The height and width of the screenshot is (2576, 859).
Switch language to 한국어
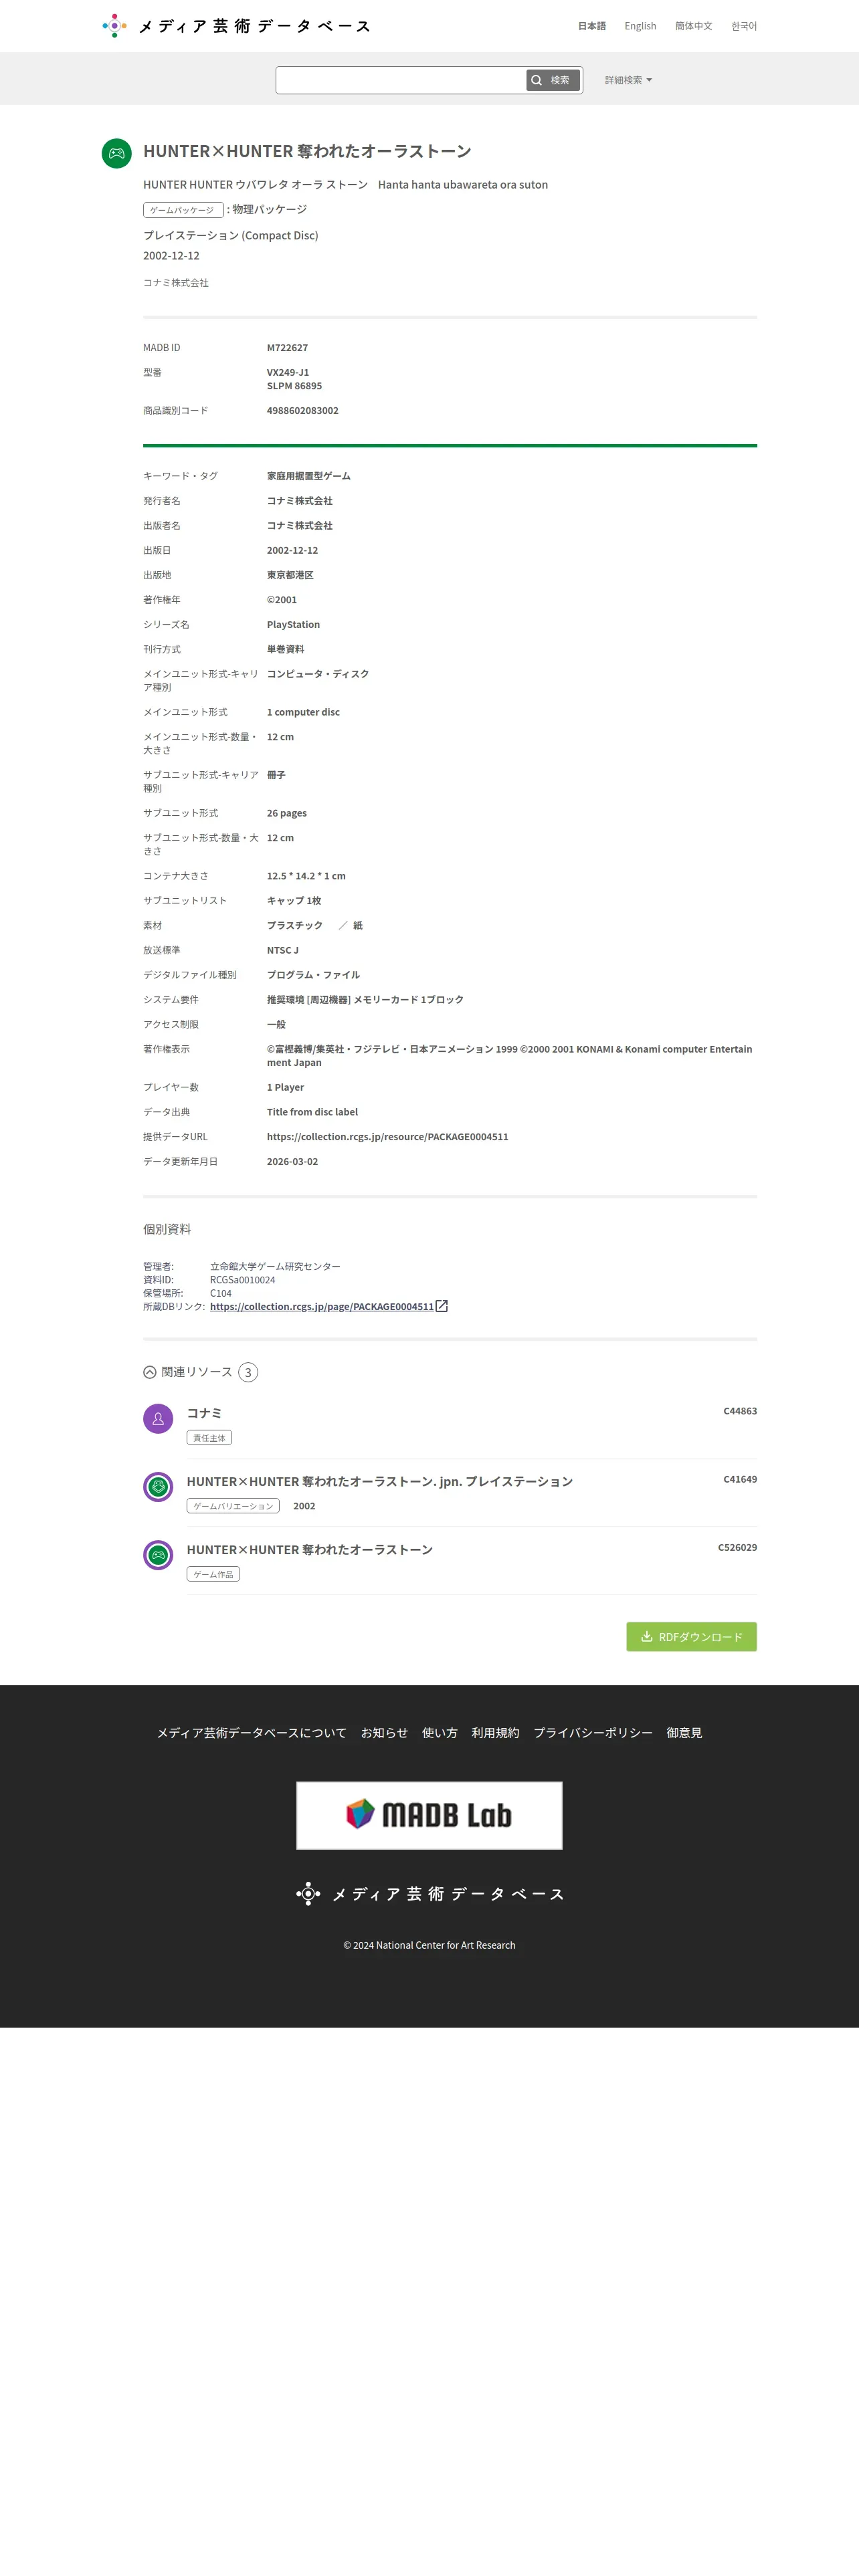click(x=744, y=26)
